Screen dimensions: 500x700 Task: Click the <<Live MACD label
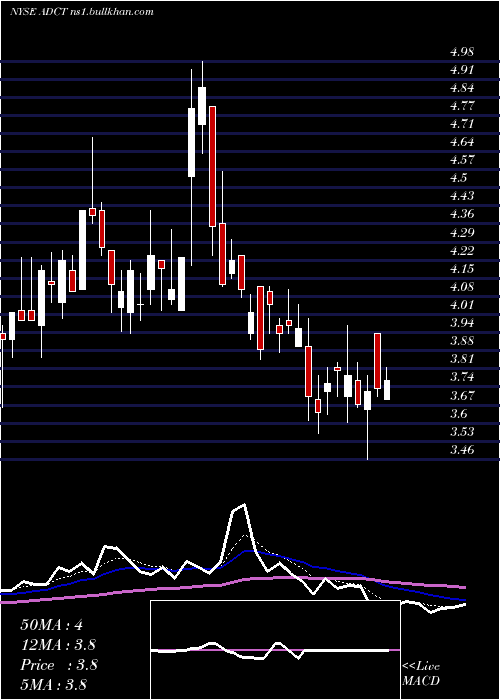[421, 673]
